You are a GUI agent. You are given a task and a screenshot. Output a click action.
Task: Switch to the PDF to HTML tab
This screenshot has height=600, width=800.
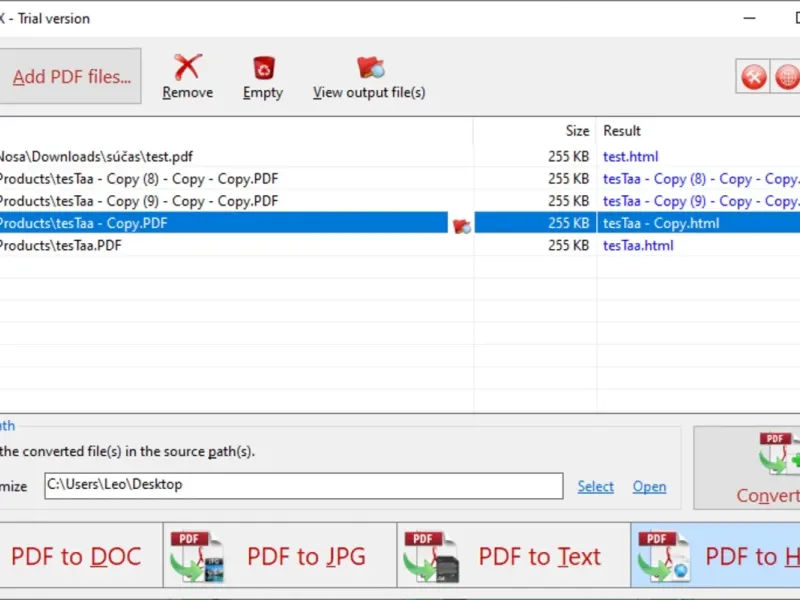pyautogui.click(x=715, y=556)
